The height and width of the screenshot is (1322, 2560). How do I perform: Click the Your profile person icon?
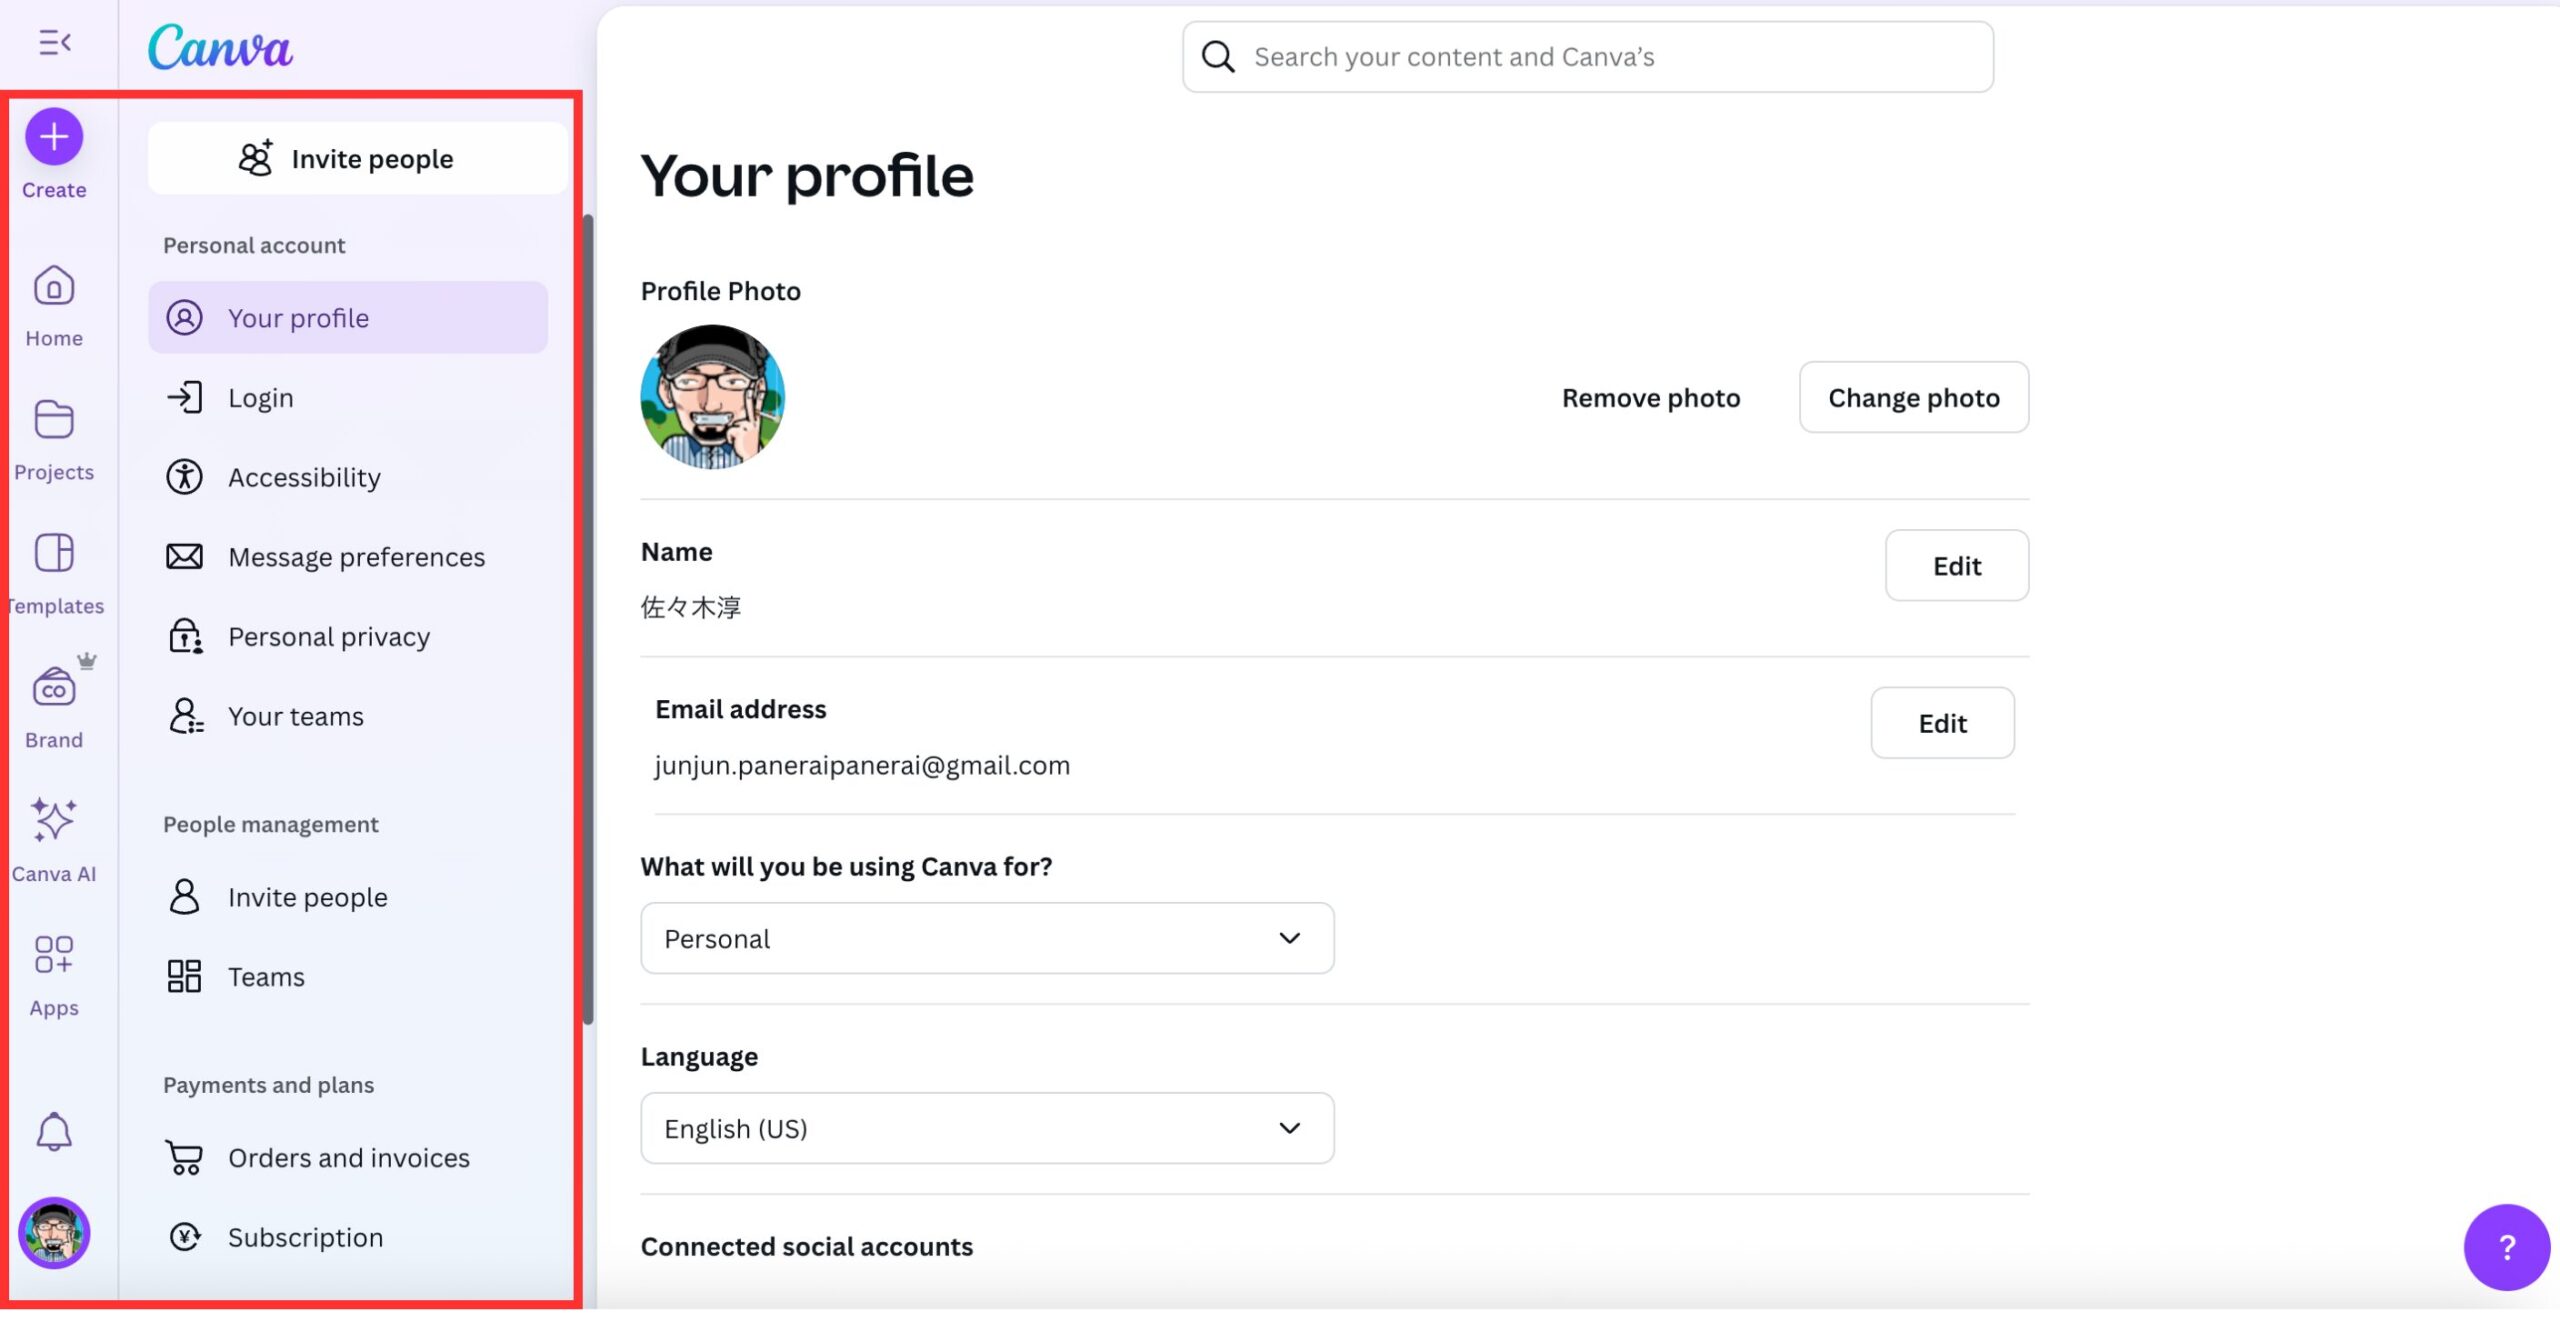[185, 318]
